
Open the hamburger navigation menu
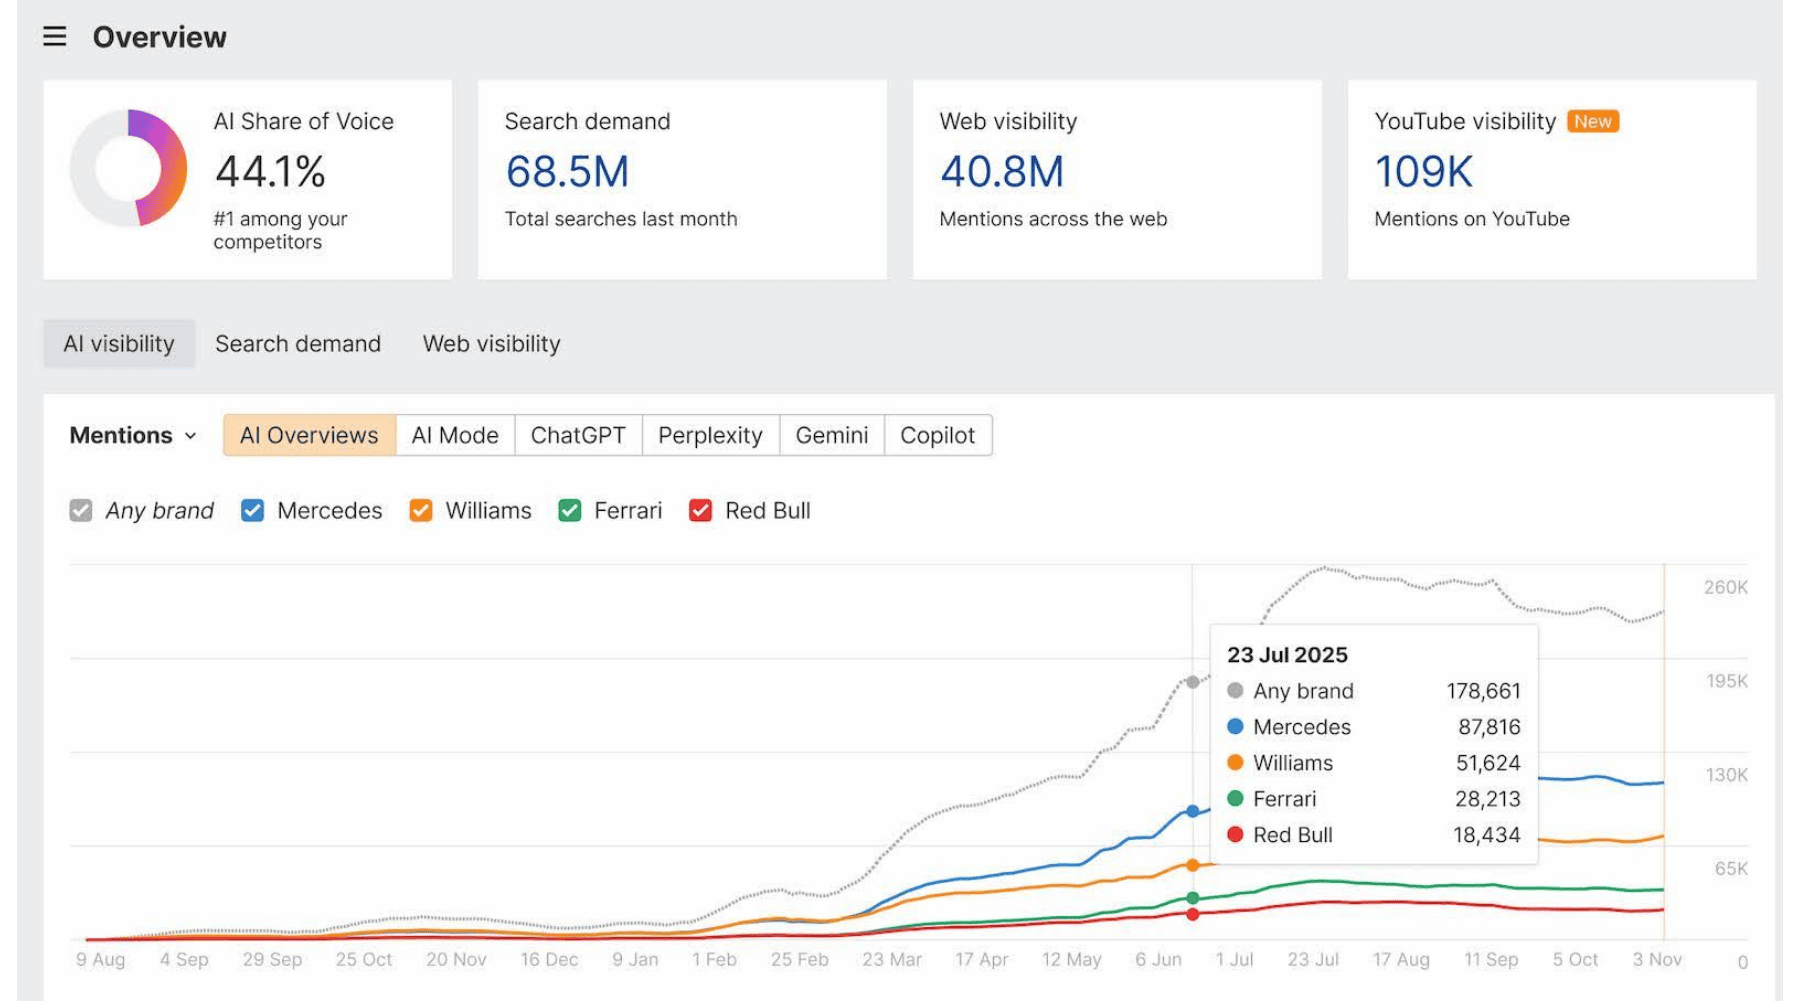55,37
